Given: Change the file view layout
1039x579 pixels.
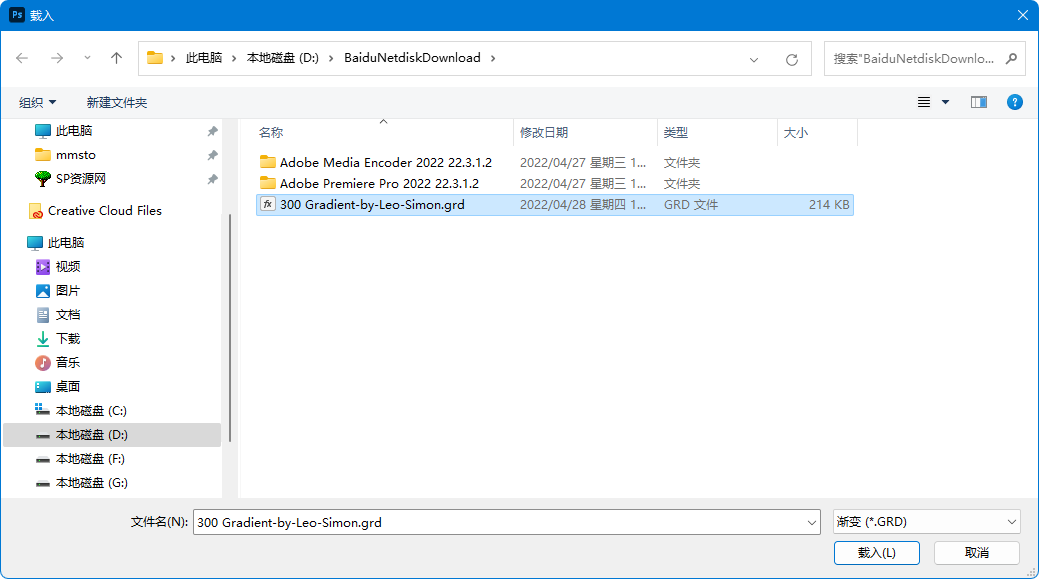Looking at the screenshot, I should point(924,102).
